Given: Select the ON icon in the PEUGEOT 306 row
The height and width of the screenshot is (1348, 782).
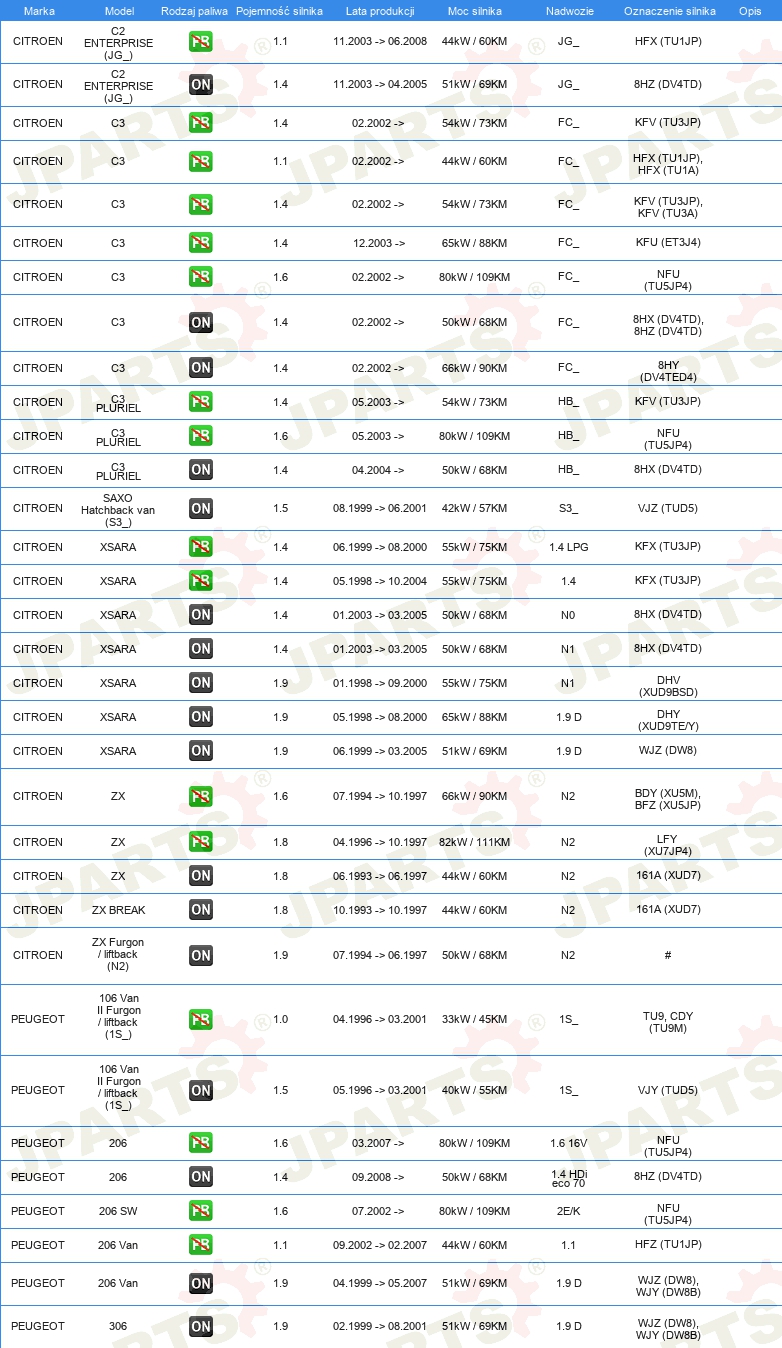Looking at the screenshot, I should point(201,1327).
